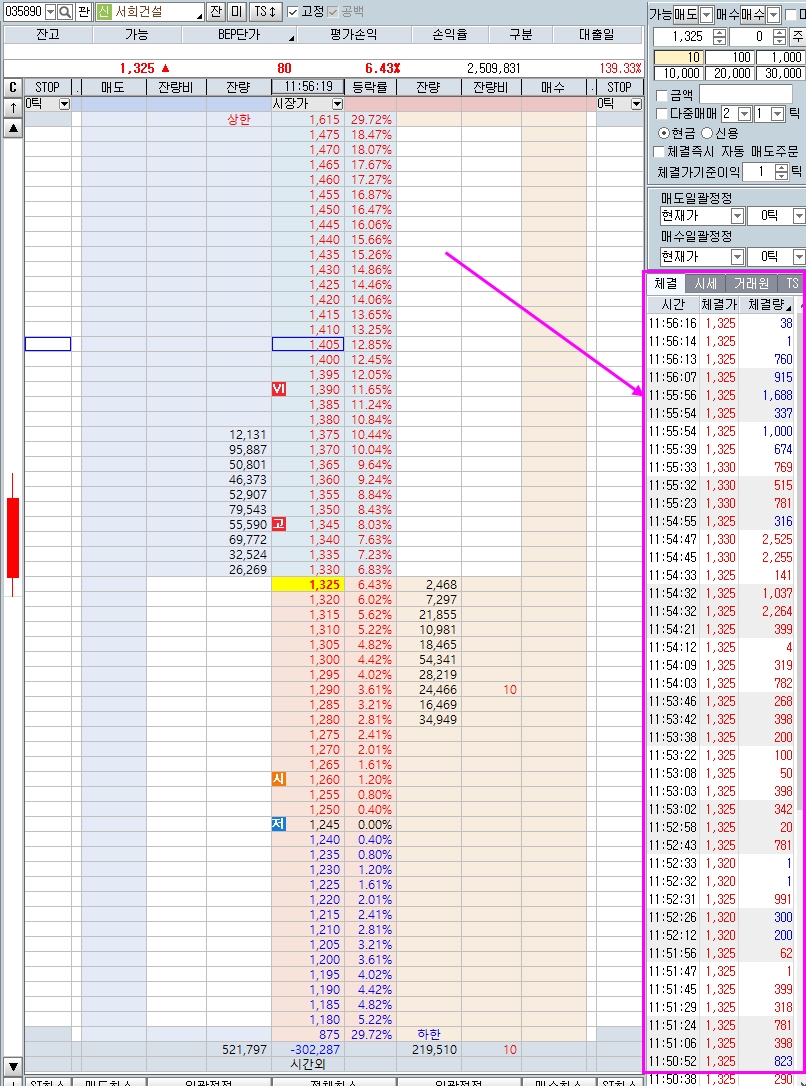Click the 미 (unfilled orders) icon button
806x1086 pixels.
pyautogui.click(x=236, y=12)
